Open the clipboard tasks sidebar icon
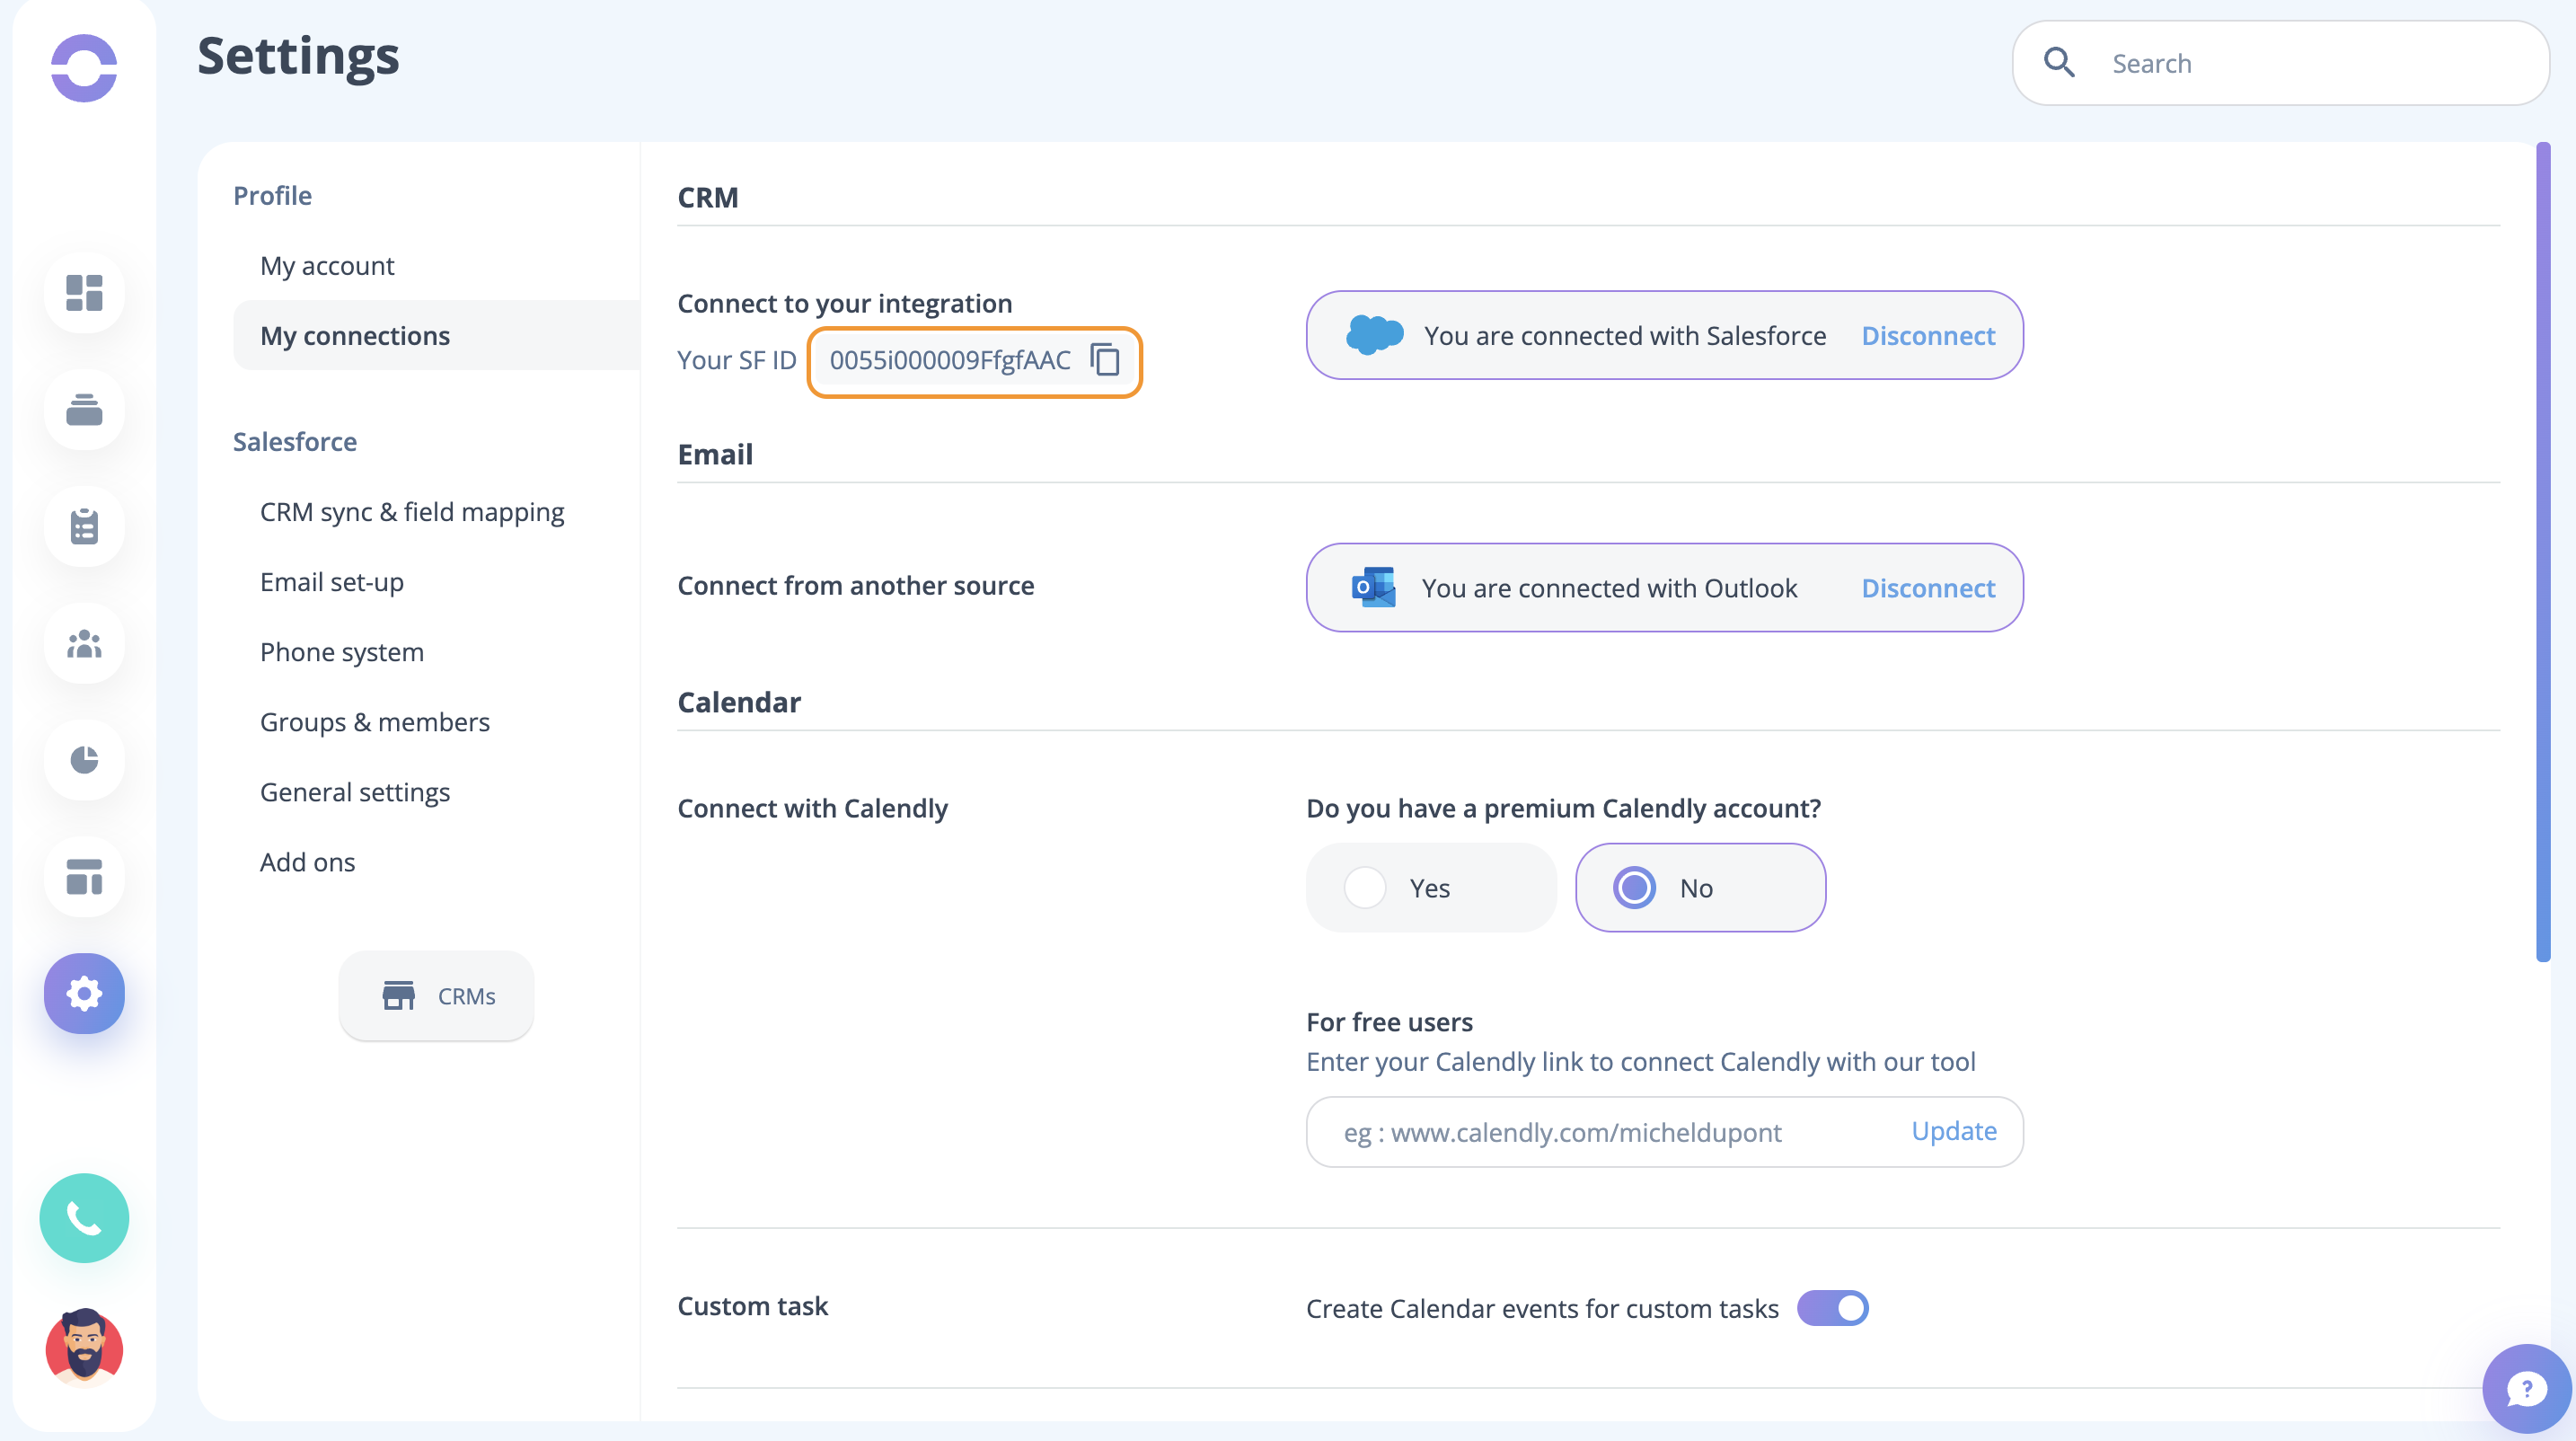2576x1441 pixels. (x=84, y=527)
